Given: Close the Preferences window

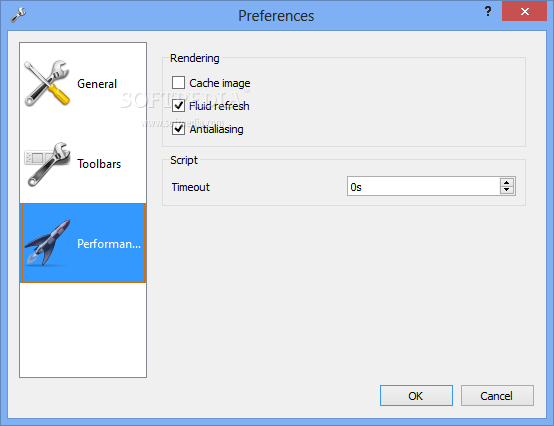Looking at the screenshot, I should 524,11.
